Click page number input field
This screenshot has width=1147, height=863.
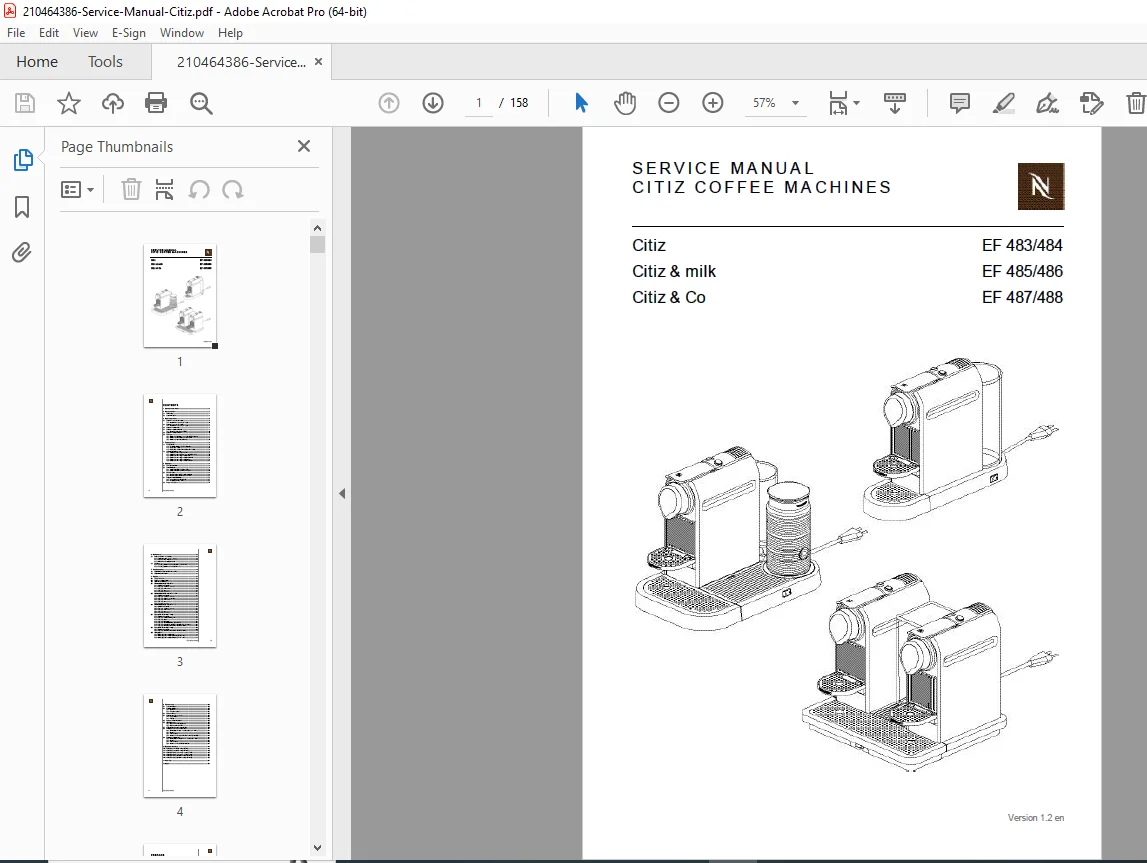click(479, 103)
